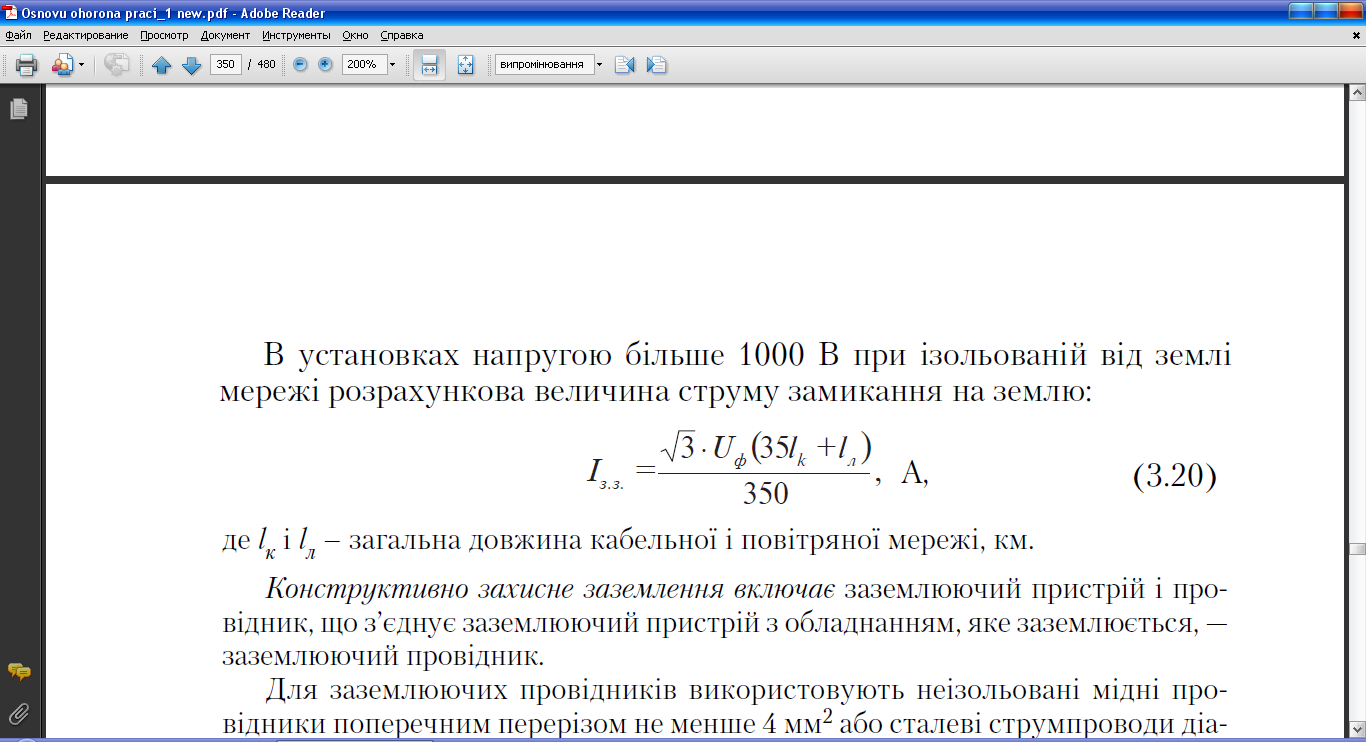Click the Print document icon
The height and width of the screenshot is (742, 1366).
click(26, 65)
